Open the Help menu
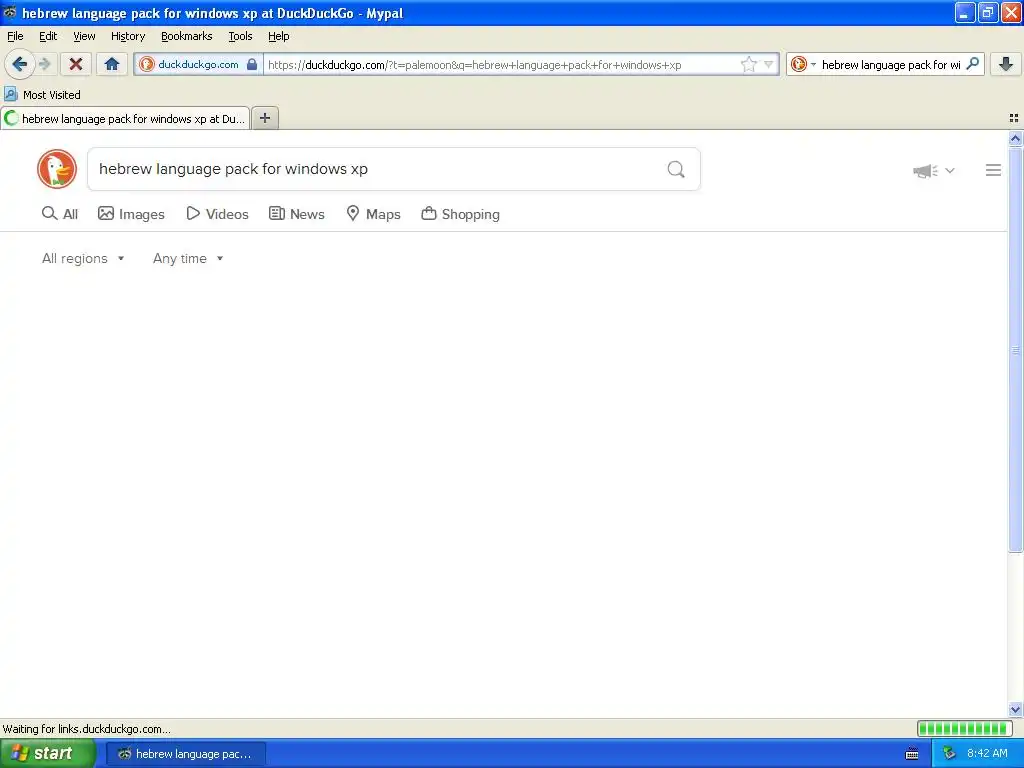1024x768 pixels. pyautogui.click(x=278, y=36)
